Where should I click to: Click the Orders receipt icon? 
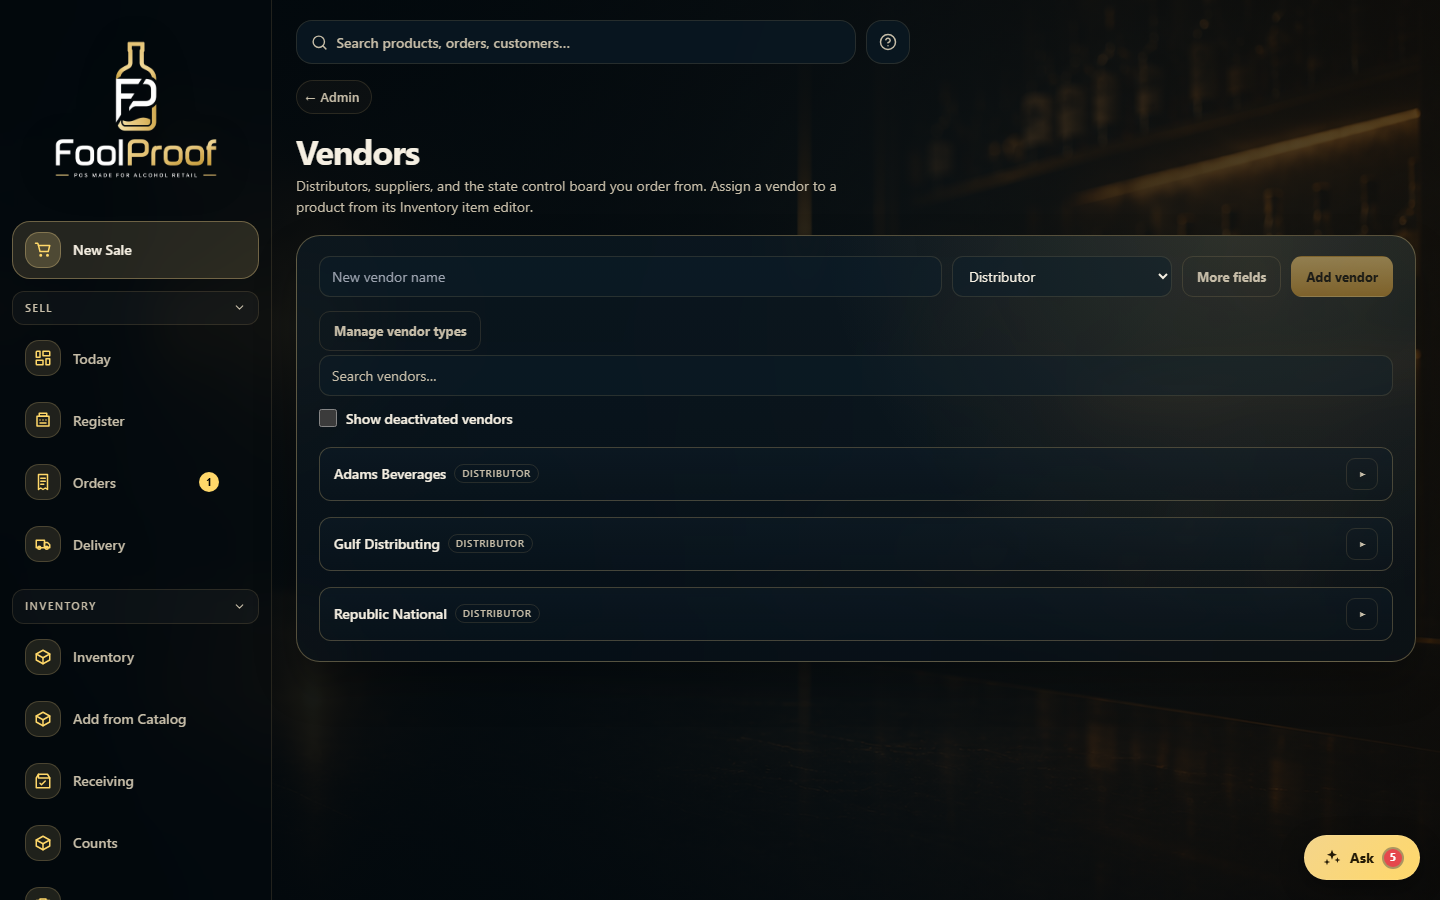pyautogui.click(x=43, y=482)
